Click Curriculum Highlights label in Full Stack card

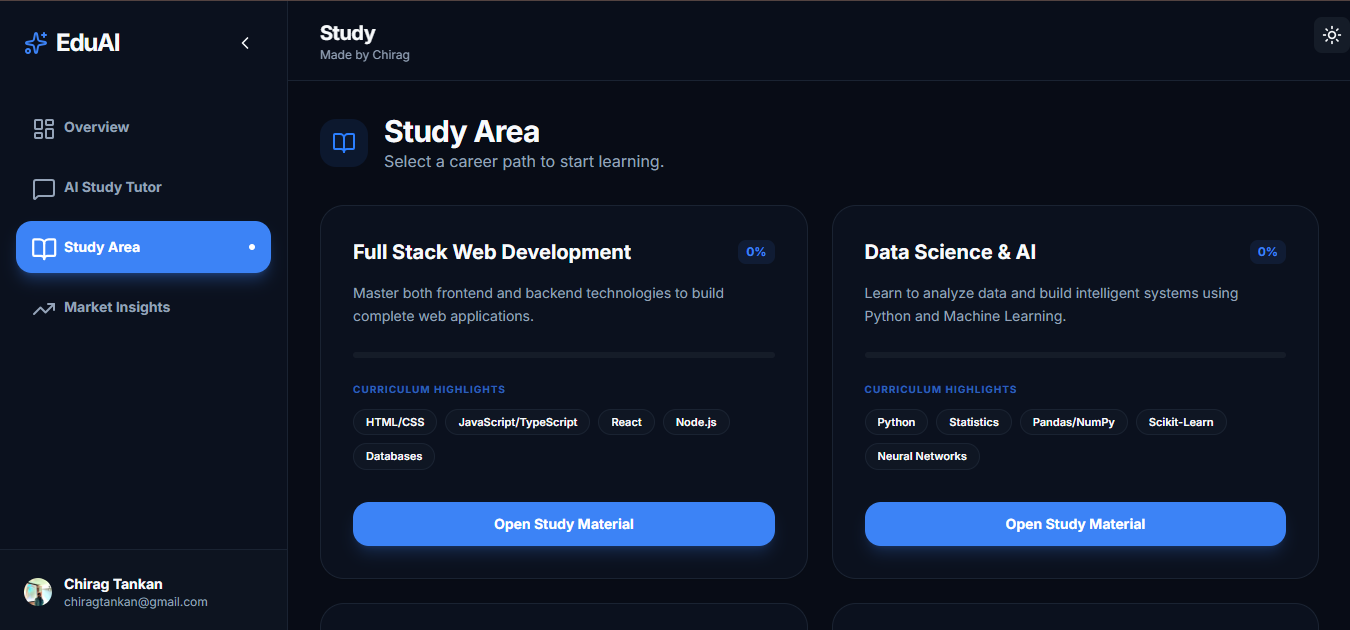tap(429, 389)
